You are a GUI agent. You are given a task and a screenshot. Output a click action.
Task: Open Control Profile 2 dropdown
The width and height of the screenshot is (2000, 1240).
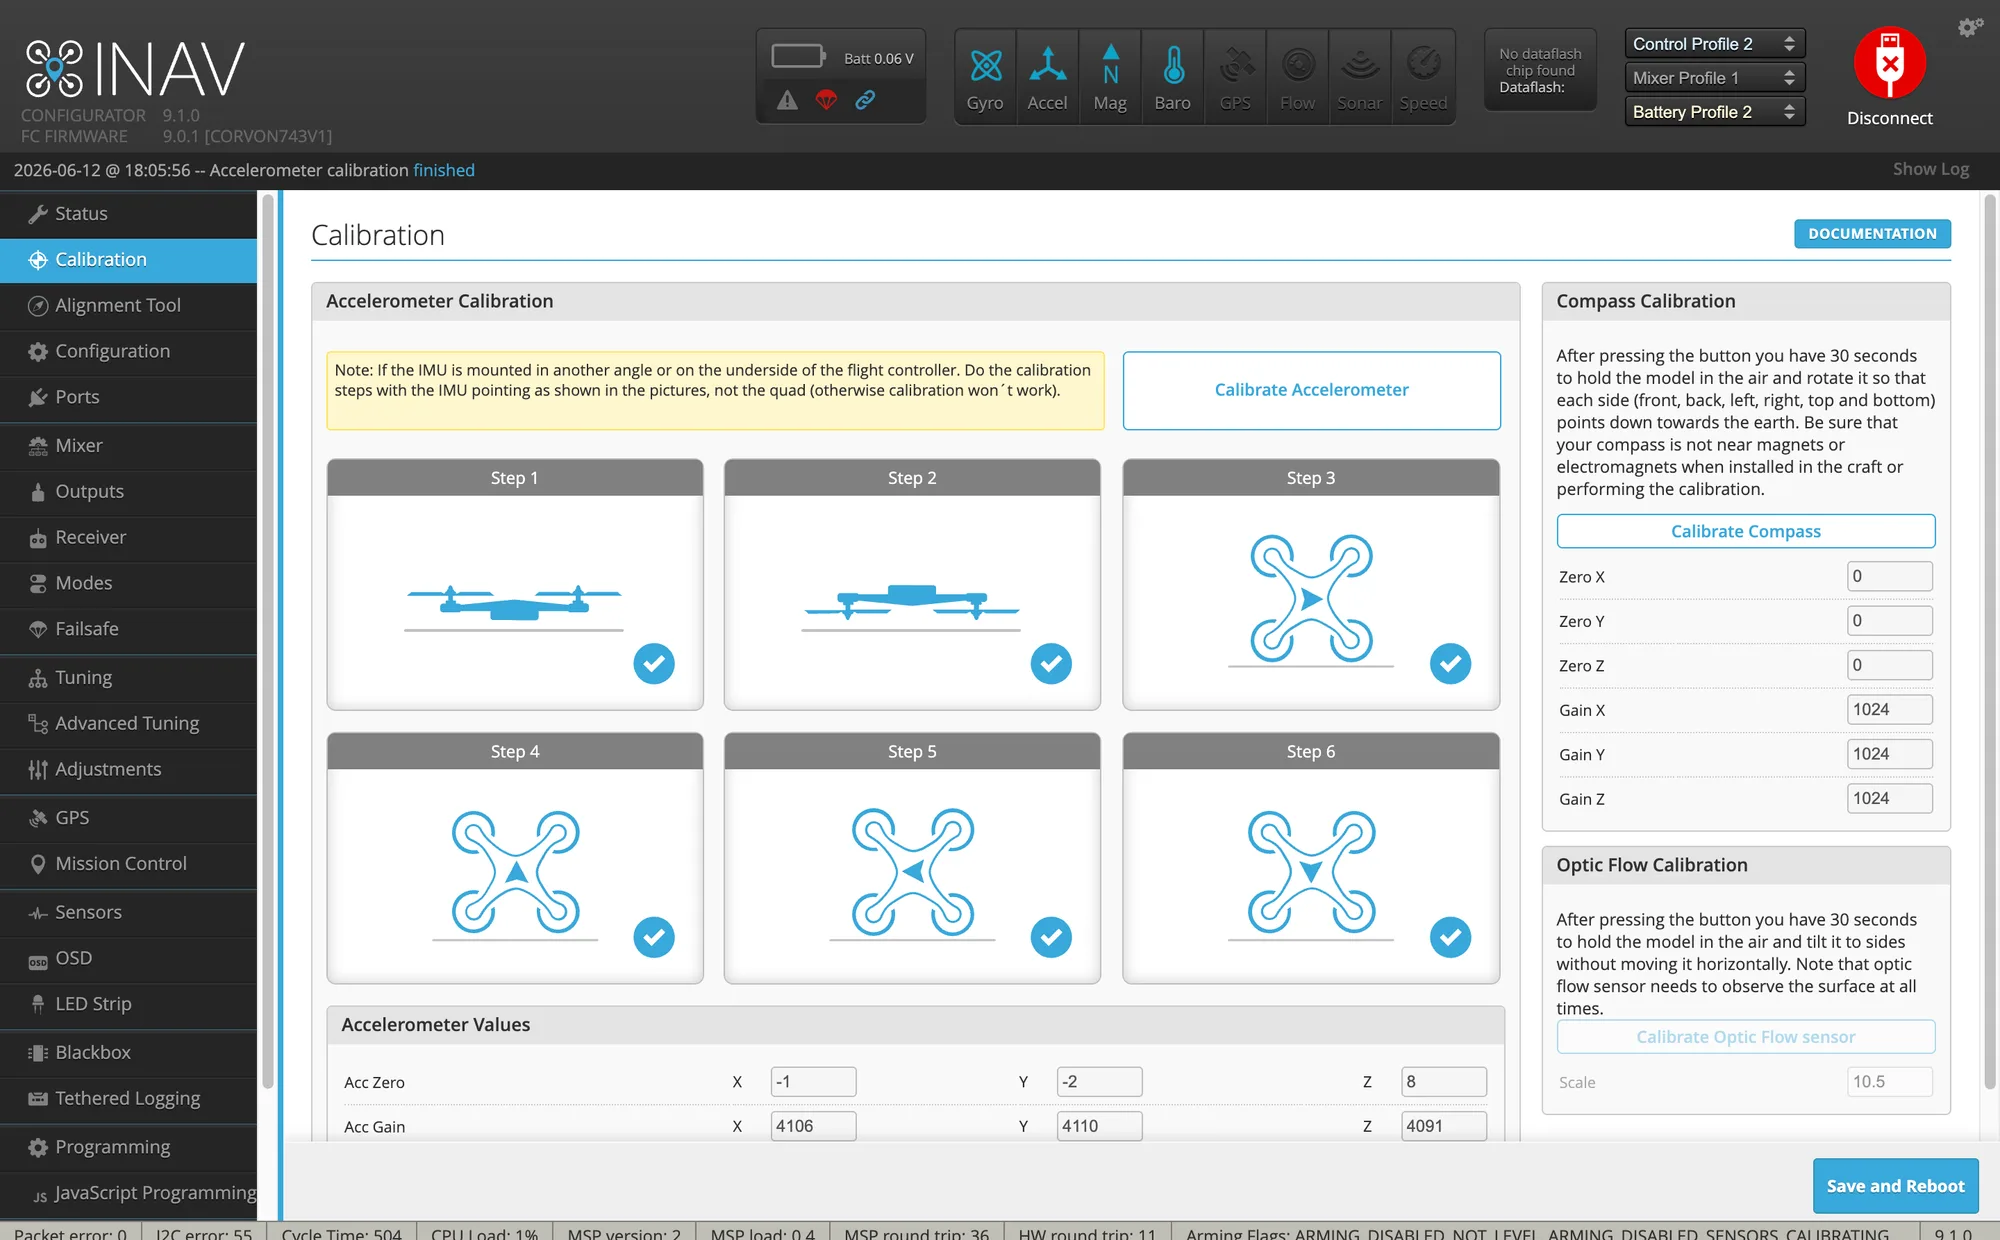pos(1715,44)
